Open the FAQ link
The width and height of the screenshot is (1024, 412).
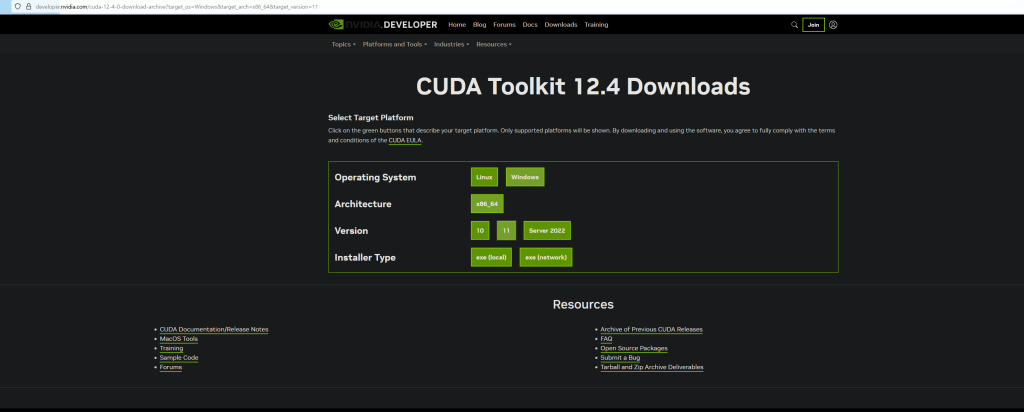pyautogui.click(x=606, y=339)
